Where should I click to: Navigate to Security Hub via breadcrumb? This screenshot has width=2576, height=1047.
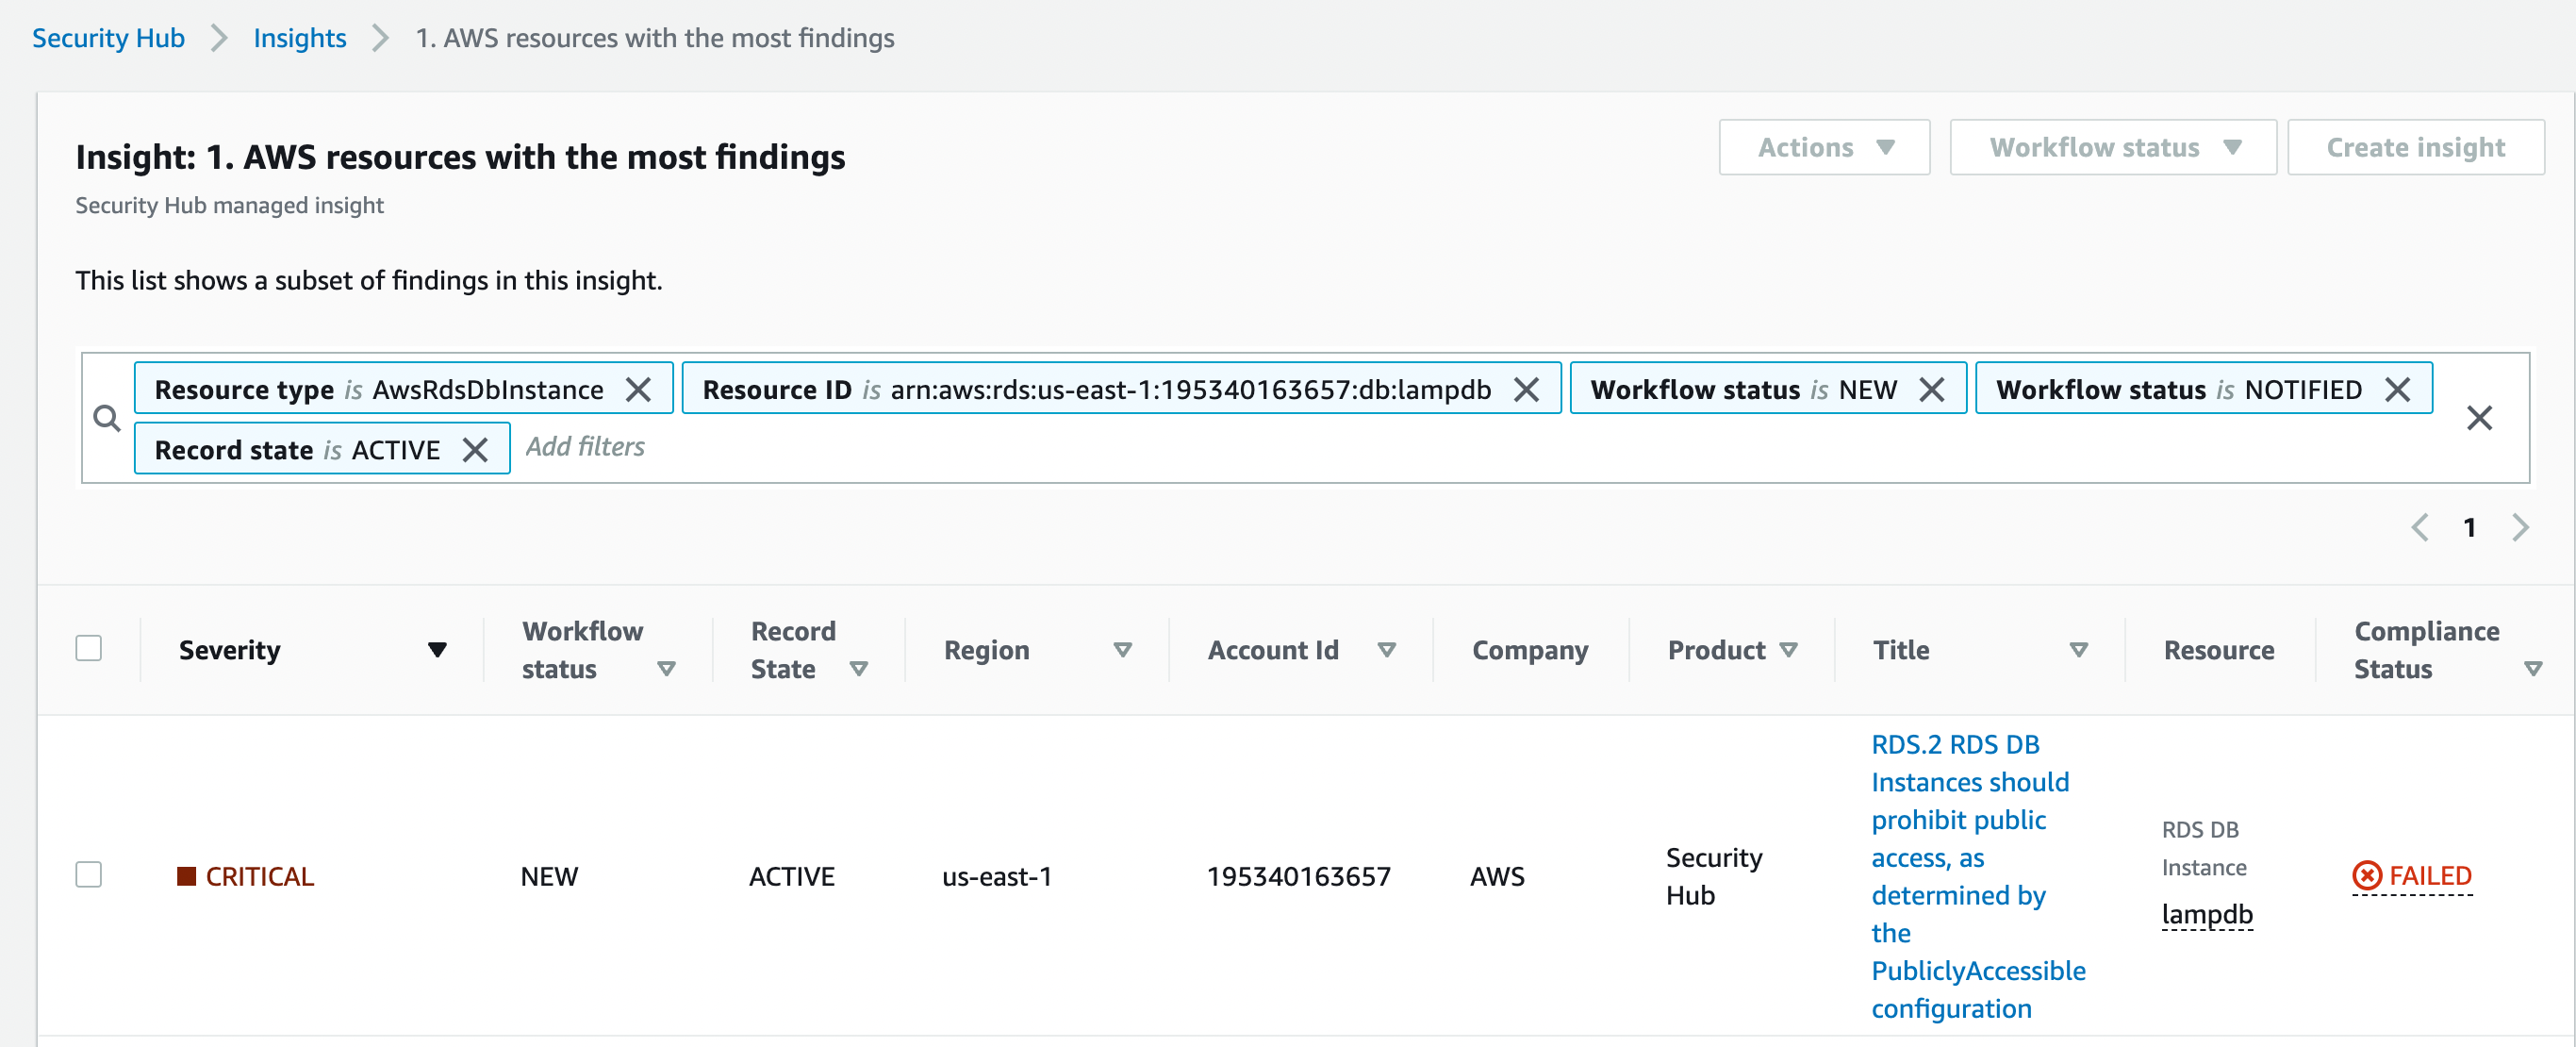point(108,38)
